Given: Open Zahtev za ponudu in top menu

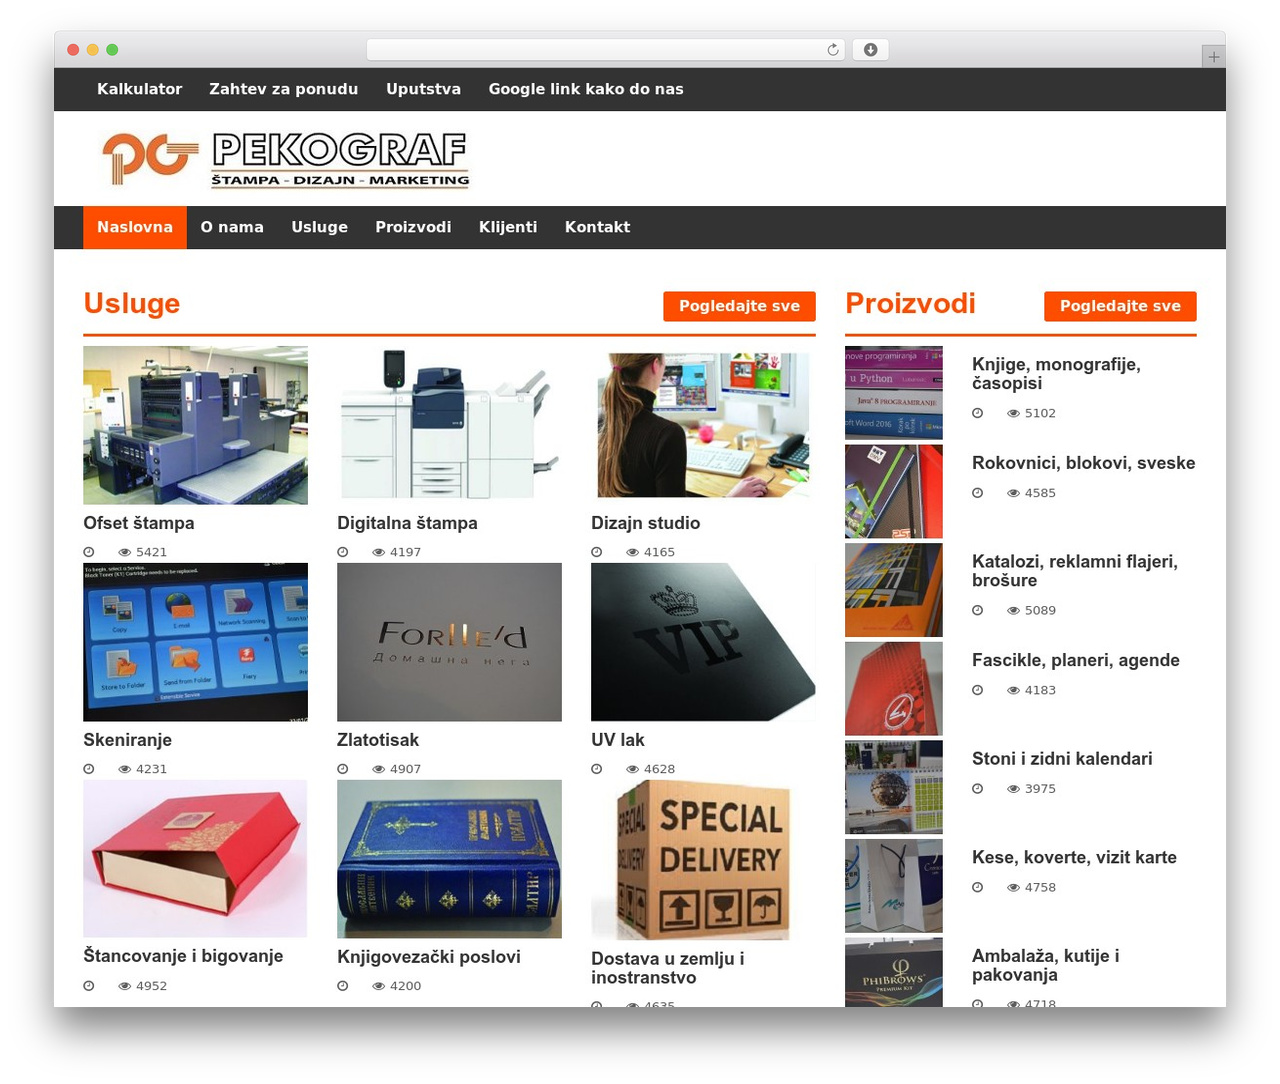Looking at the screenshot, I should 284,89.
